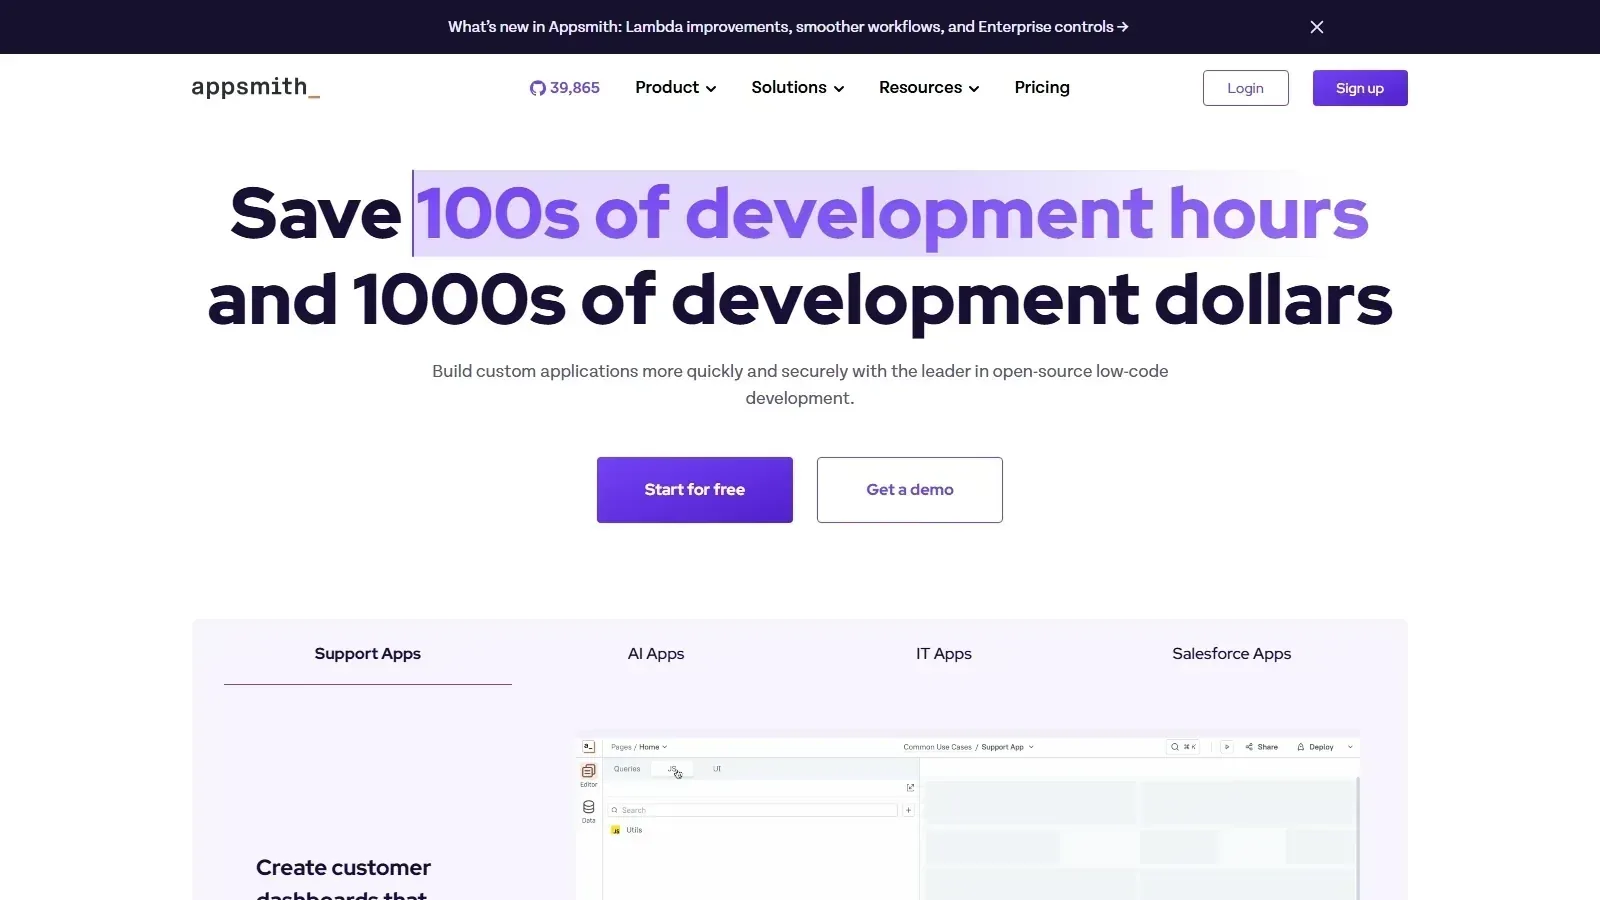Image resolution: width=1600 pixels, height=900 pixels.
Task: Click Share in the demo preview
Action: click(1262, 747)
